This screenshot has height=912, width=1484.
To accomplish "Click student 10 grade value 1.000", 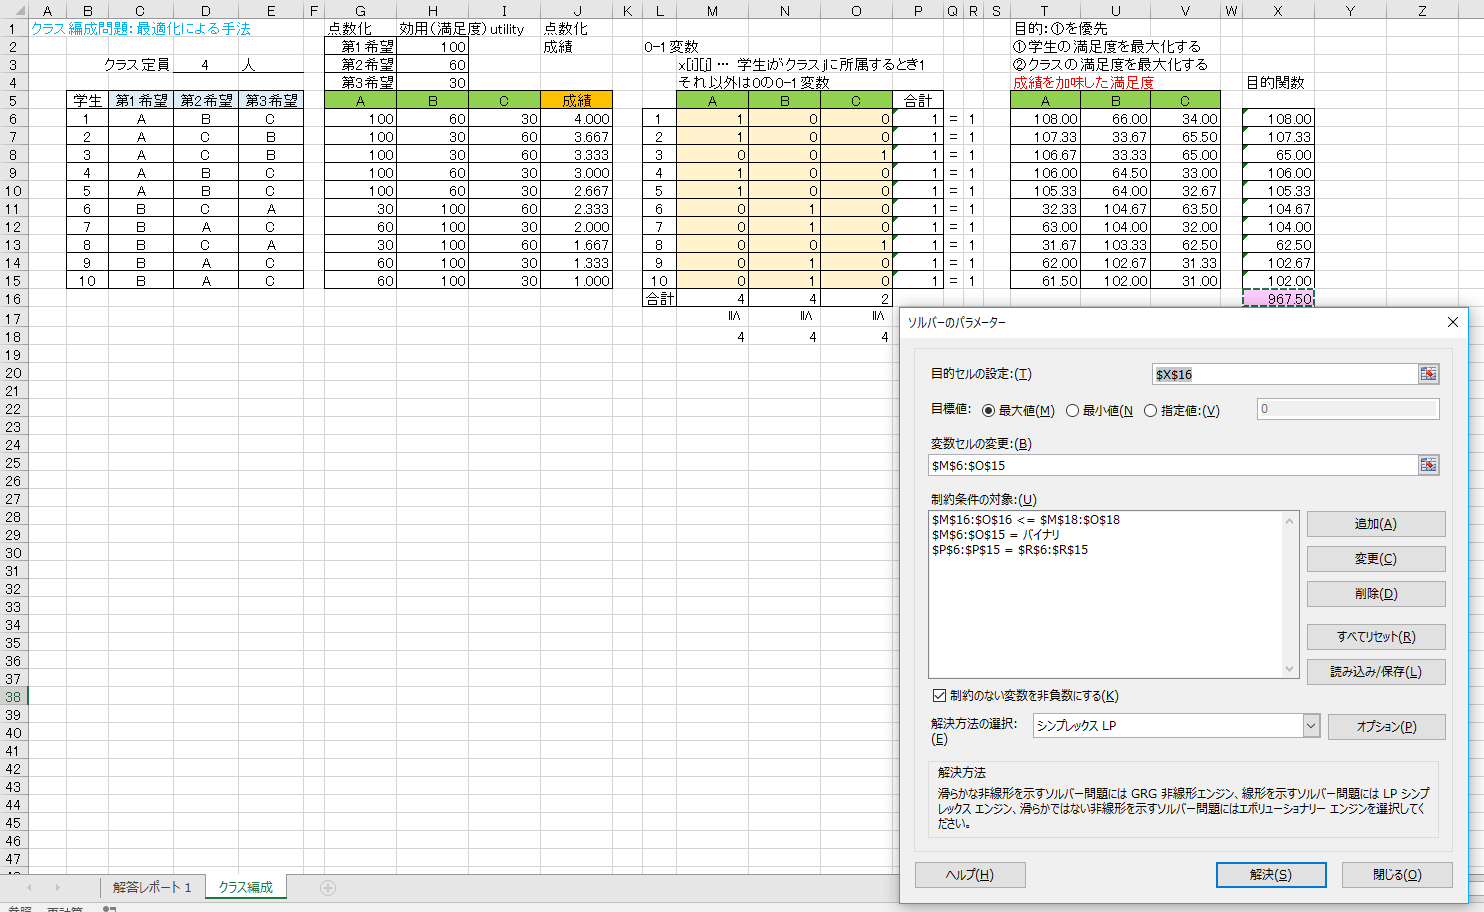I will tap(576, 281).
